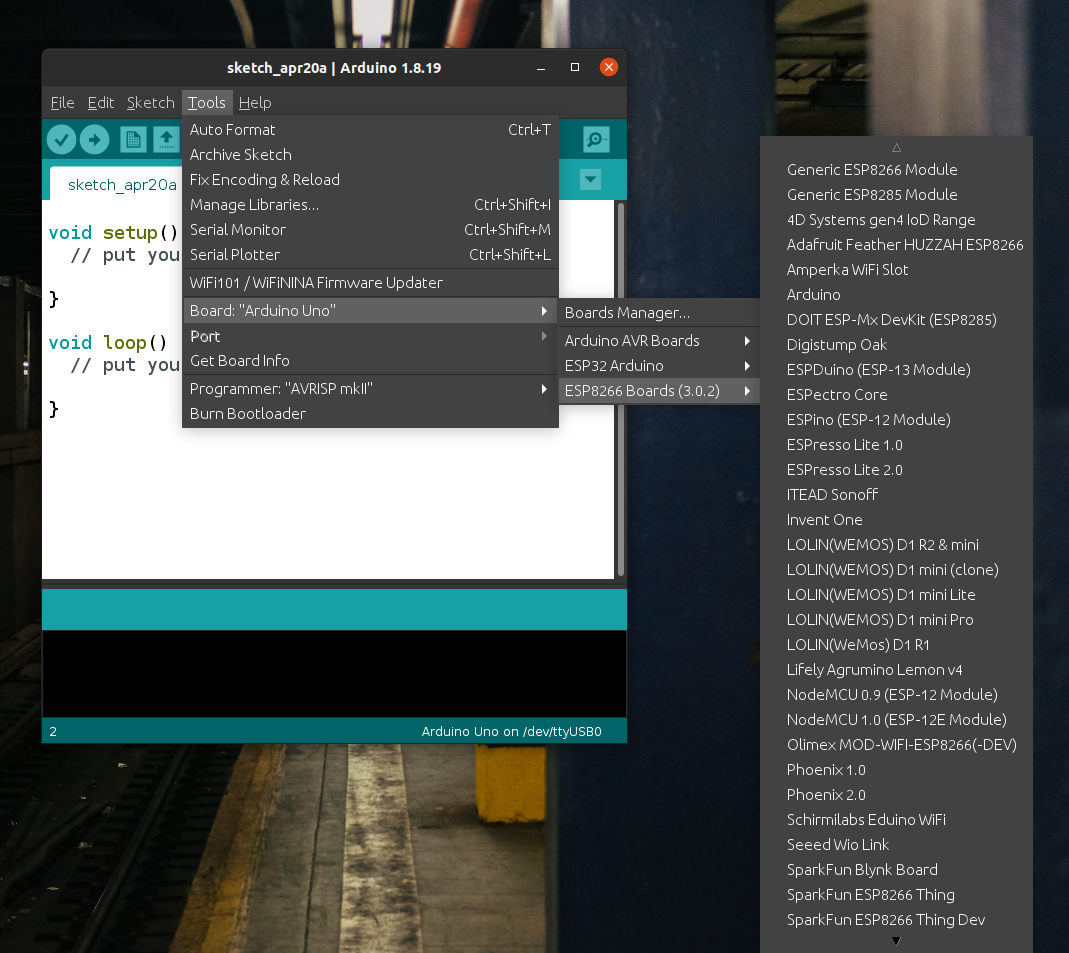The width and height of the screenshot is (1069, 953).
Task: Open Boards Manager...
Action: pyautogui.click(x=659, y=313)
